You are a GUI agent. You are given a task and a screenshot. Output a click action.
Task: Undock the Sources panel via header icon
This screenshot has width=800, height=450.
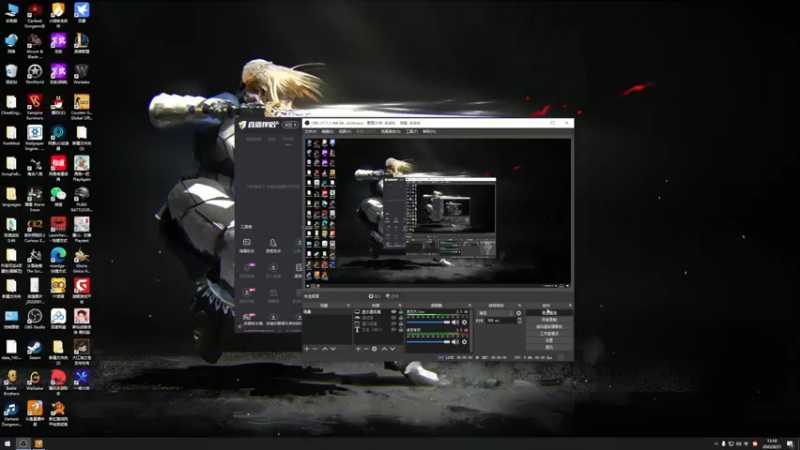point(400,305)
